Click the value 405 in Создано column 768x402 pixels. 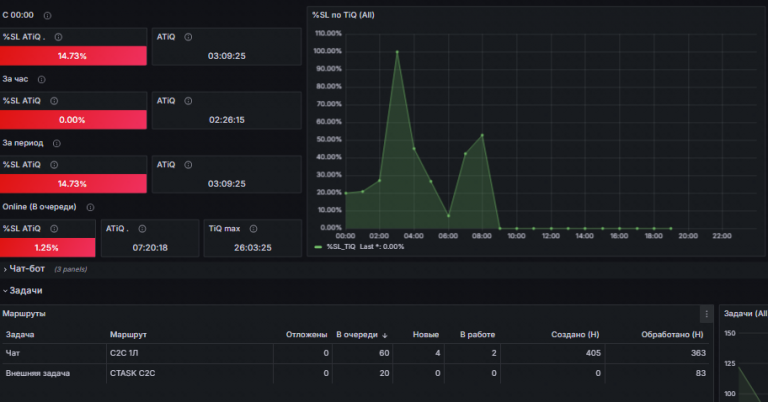(x=593, y=353)
